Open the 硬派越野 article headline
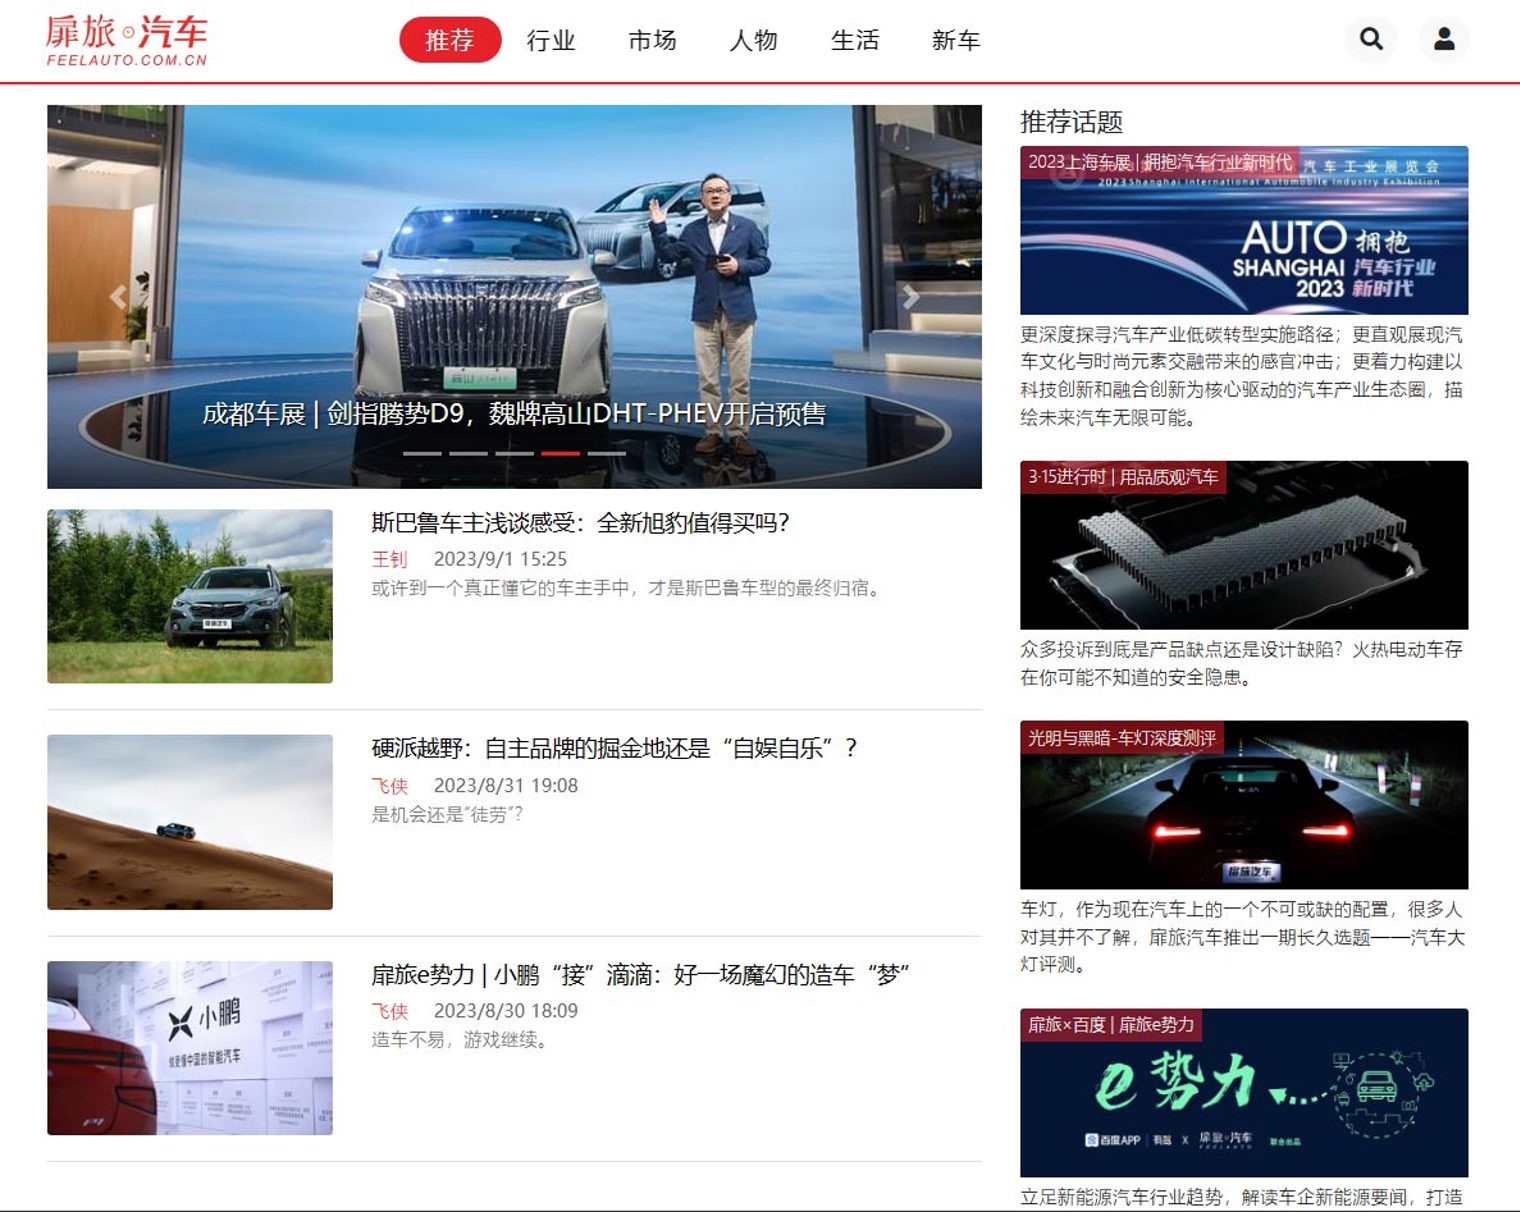Image resolution: width=1520 pixels, height=1212 pixels. 614,748
